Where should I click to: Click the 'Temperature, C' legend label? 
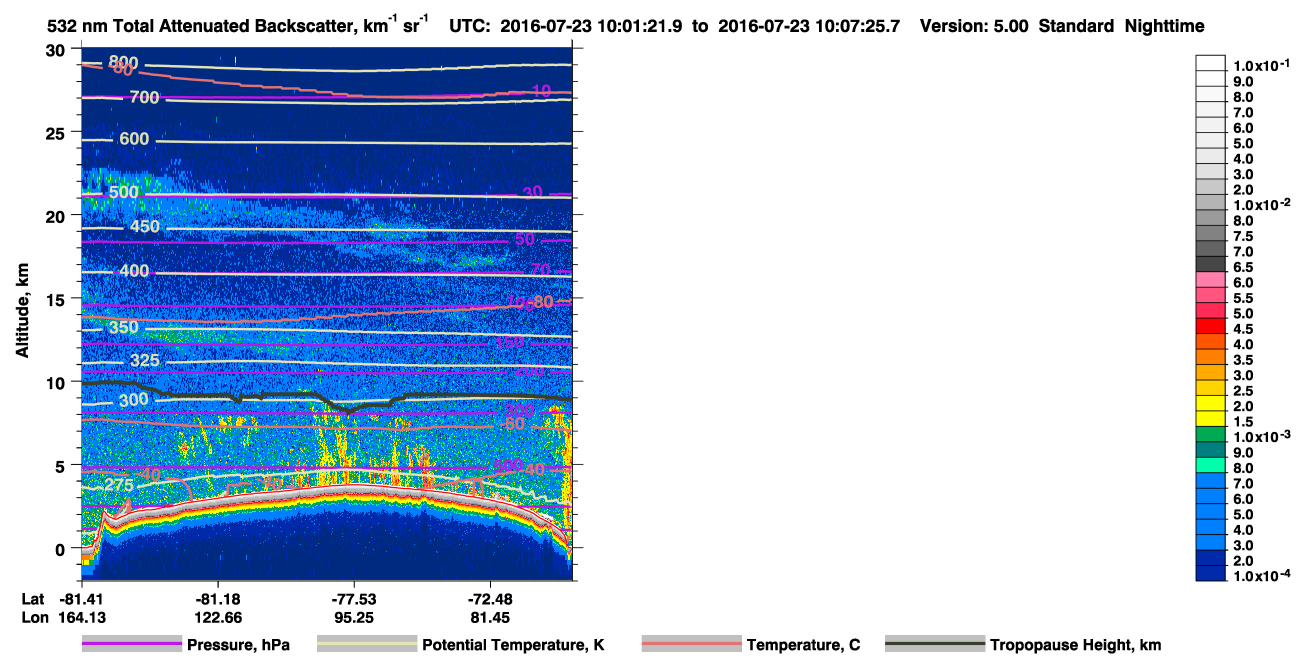pyautogui.click(x=803, y=645)
